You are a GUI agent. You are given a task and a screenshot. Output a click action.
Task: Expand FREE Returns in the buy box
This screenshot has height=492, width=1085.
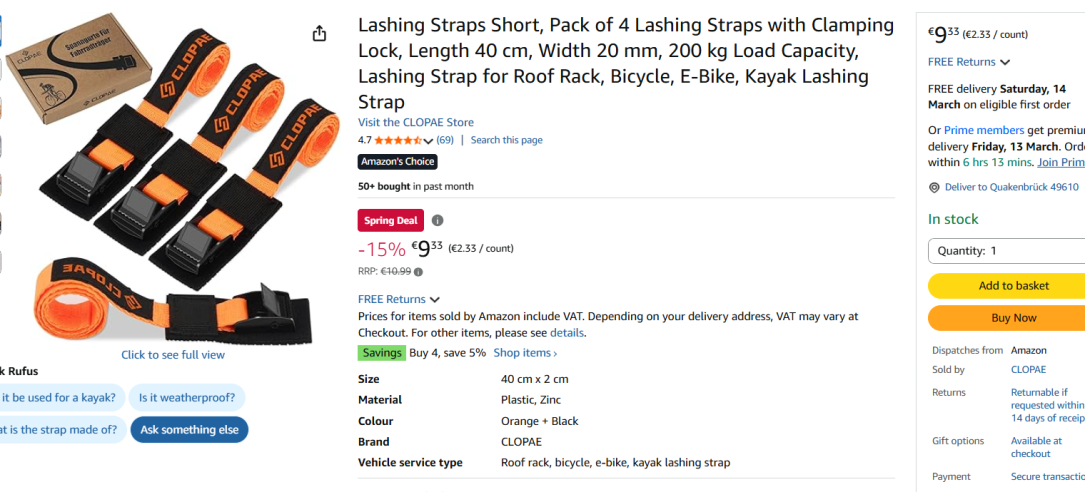pyautogui.click(x=969, y=62)
